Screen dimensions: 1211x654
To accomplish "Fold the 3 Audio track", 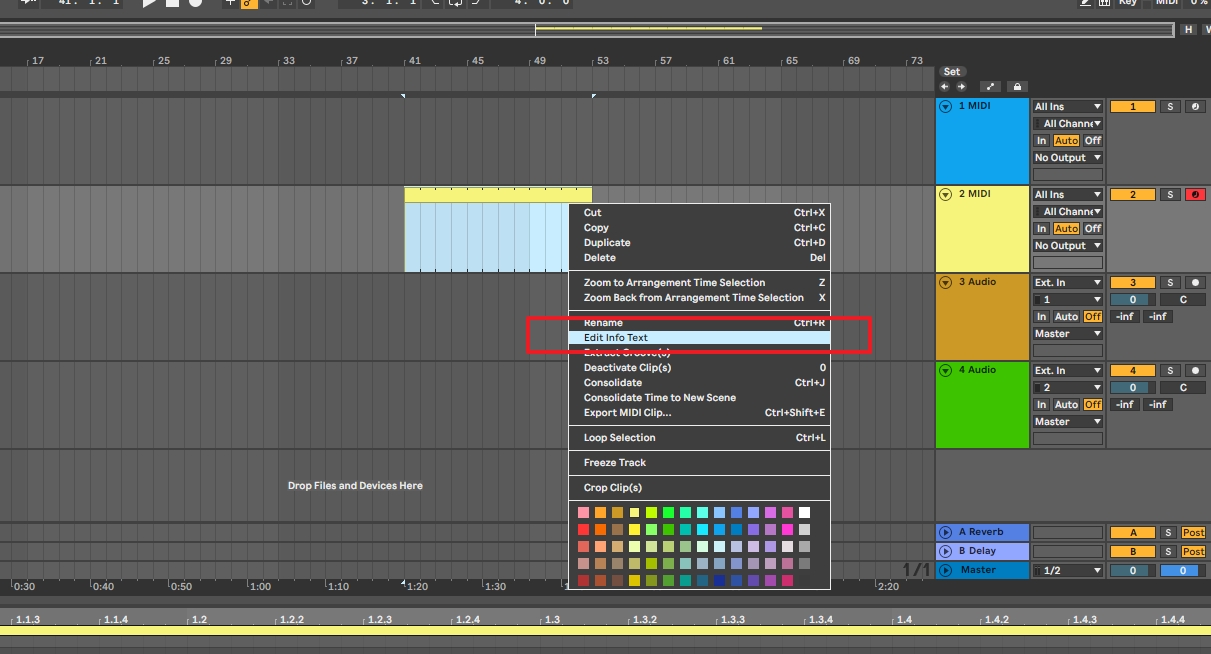I will 946,282.
